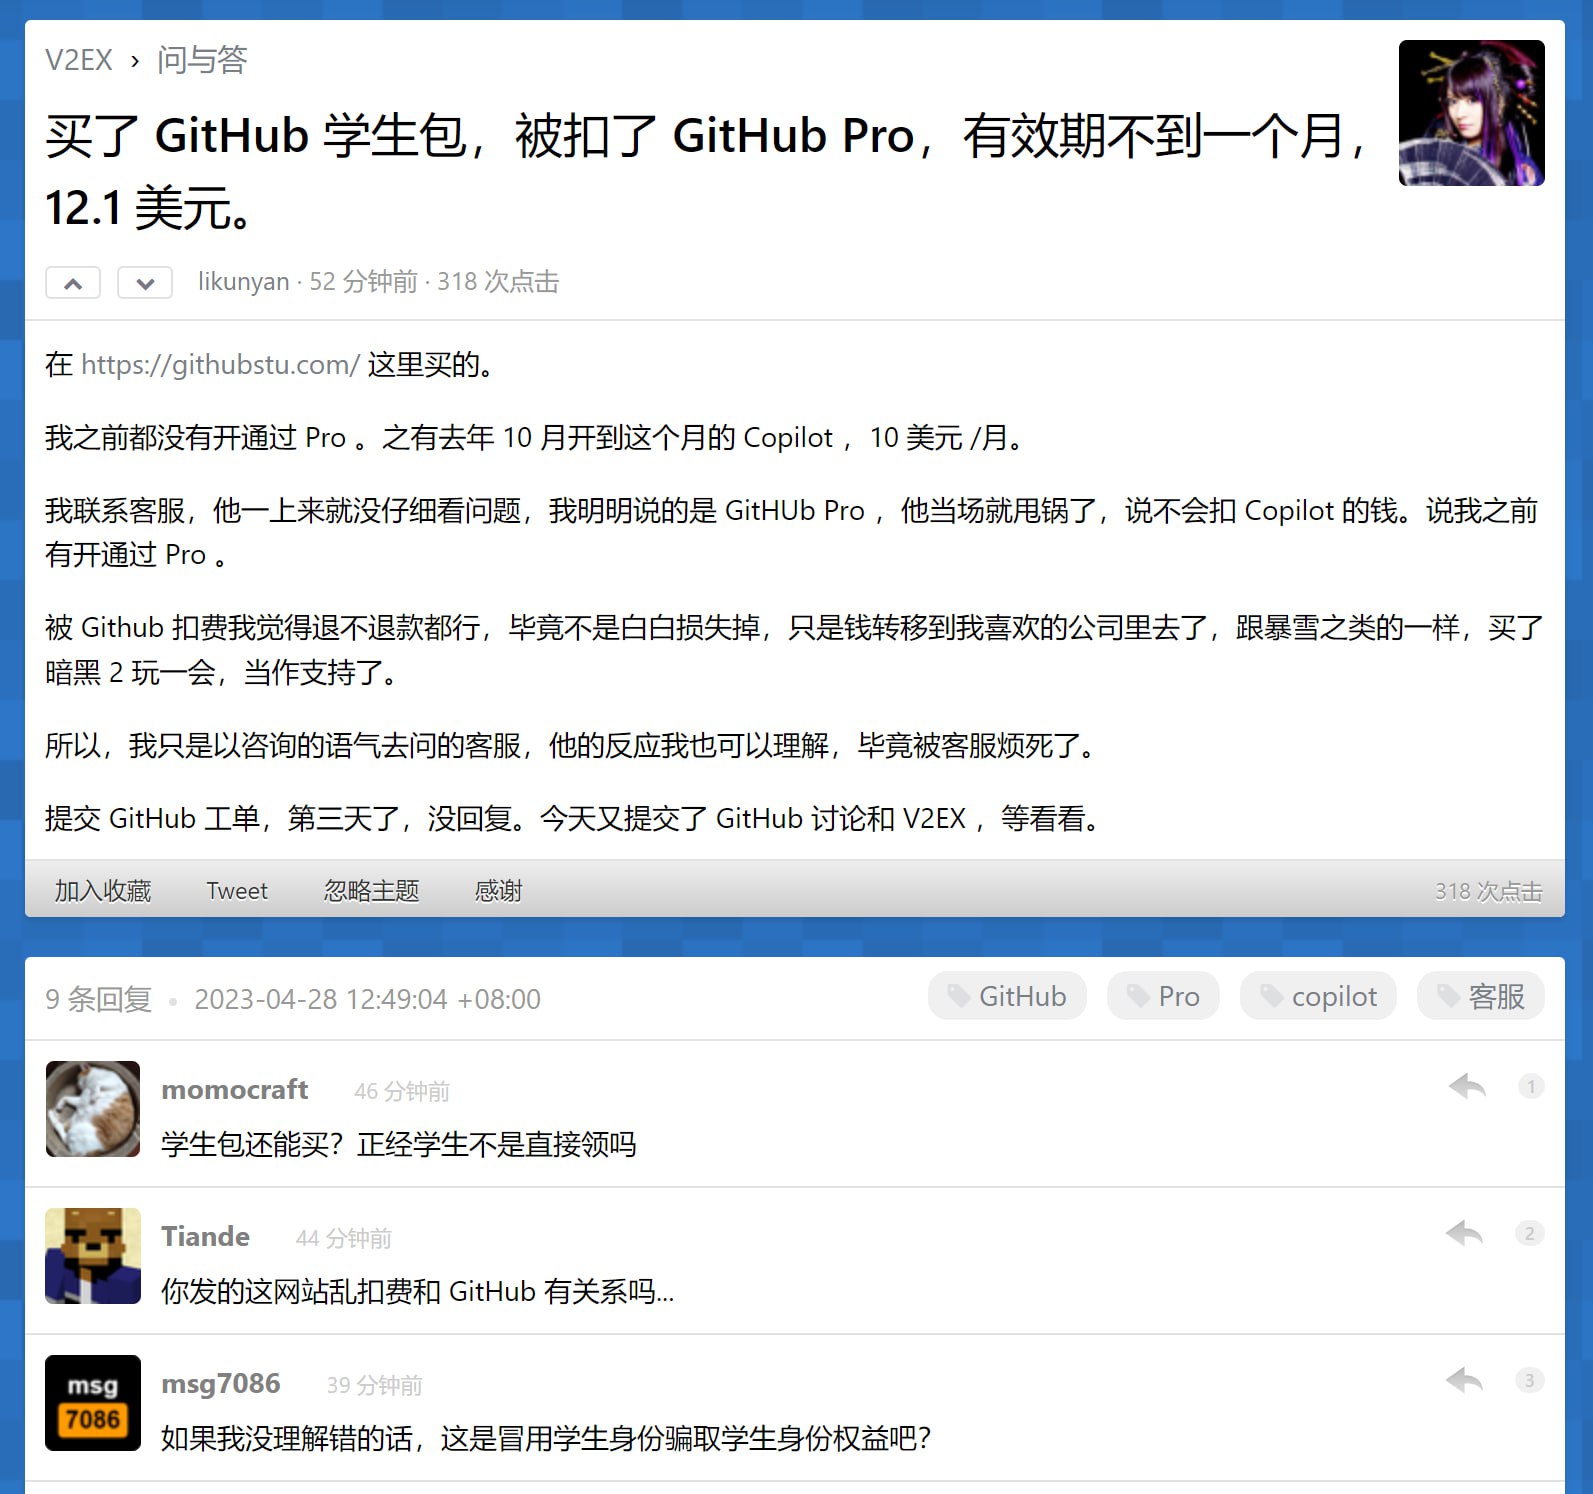Viewport: 1593px width, 1494px height.
Task: Reply to momocraft's comment via arrow icon
Action: 1466,1086
